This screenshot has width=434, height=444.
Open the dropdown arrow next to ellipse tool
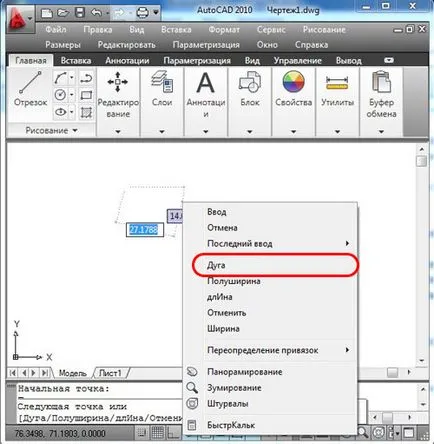click(72, 112)
